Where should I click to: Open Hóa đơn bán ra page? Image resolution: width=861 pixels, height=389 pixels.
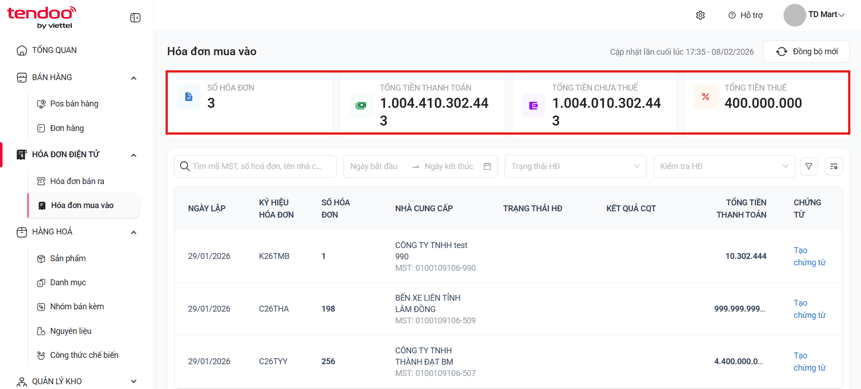click(77, 181)
